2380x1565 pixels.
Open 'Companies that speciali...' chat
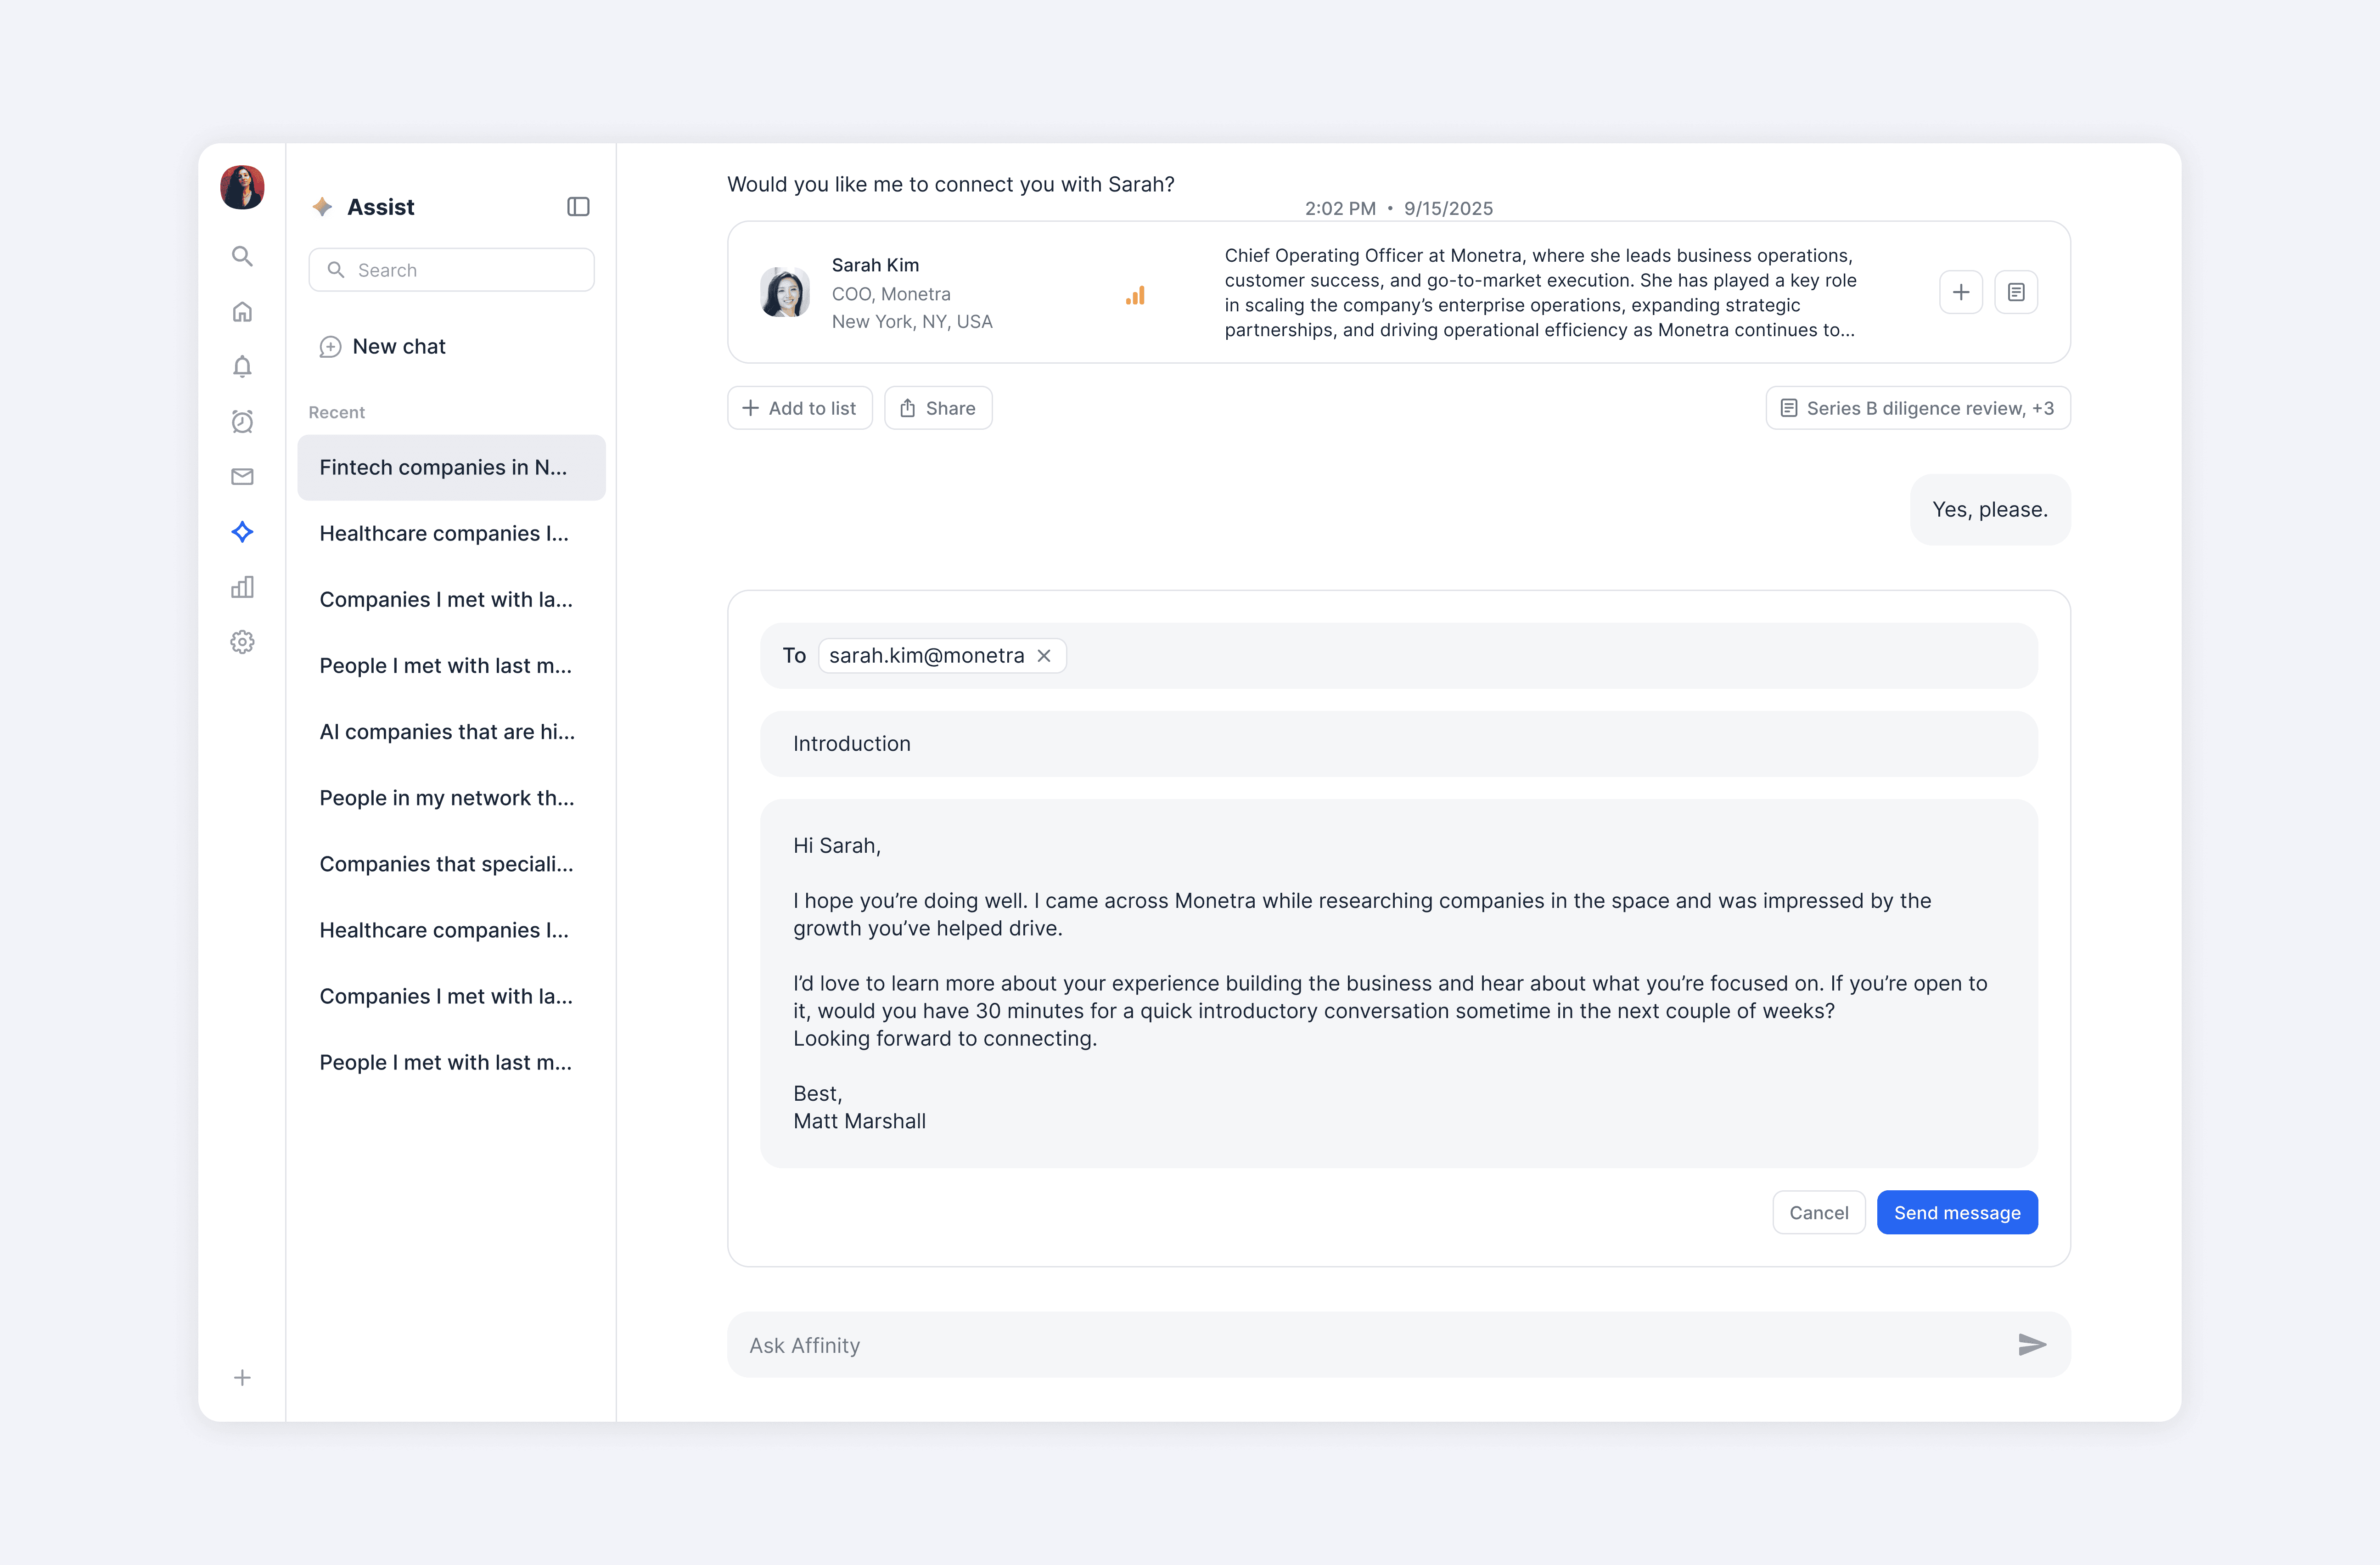tap(451, 864)
